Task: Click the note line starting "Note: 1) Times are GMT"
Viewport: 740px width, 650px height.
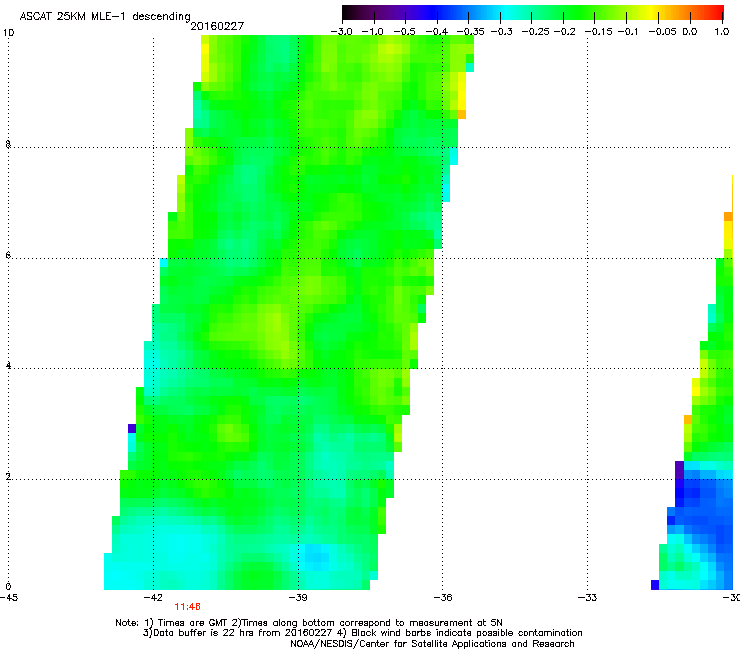Action: pyautogui.click(x=309, y=623)
